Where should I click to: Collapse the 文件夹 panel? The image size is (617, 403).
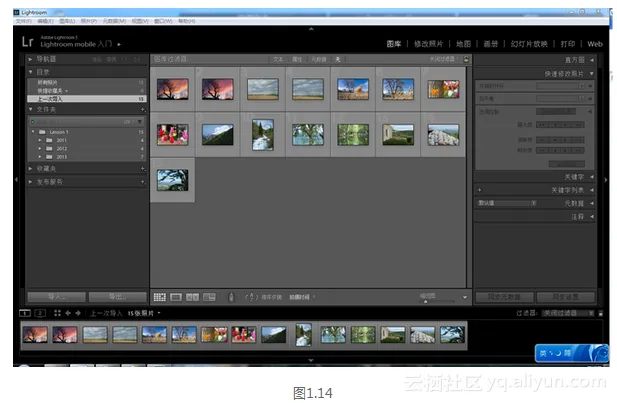[x=30, y=109]
